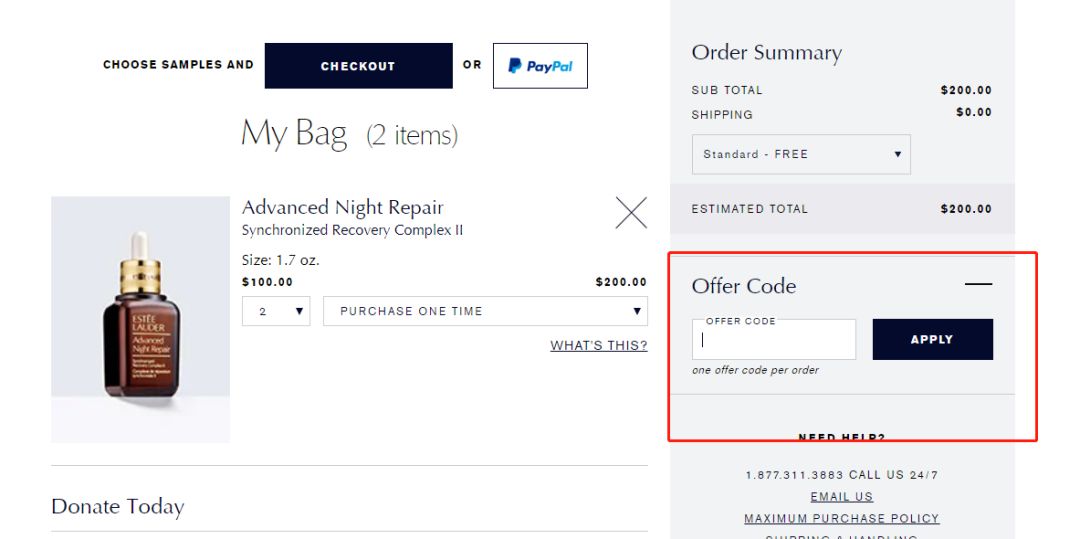Remove Advanced Night Repair using the X icon

coord(631,213)
